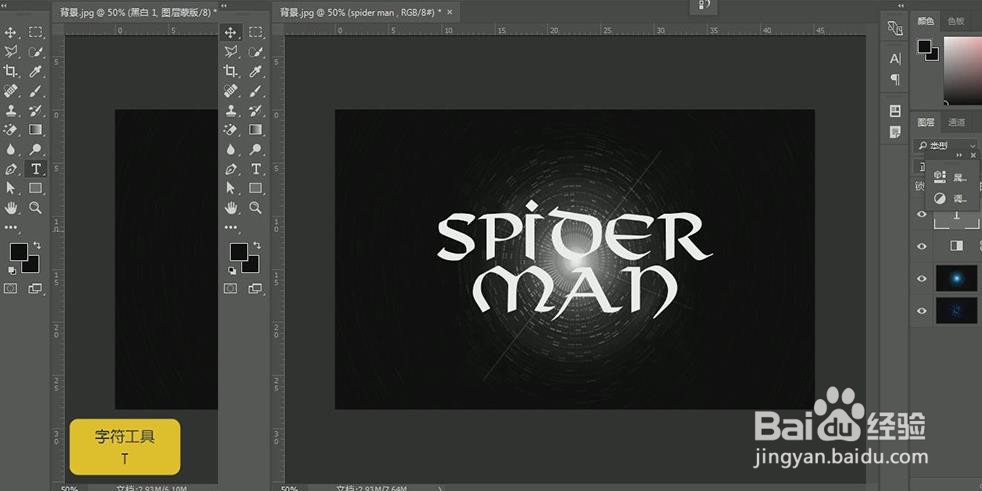982x491 pixels.
Task: Close the floating 属性/调整 panel
Action: click(973, 155)
